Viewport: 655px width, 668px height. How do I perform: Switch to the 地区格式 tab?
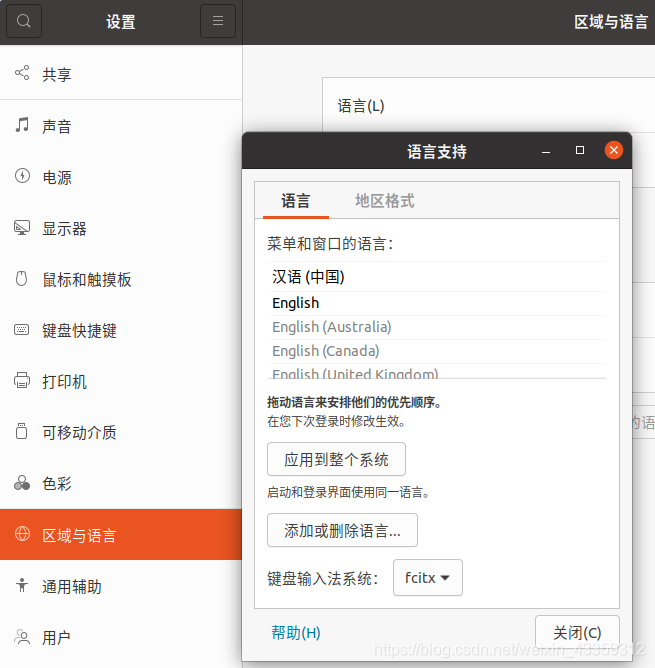[x=384, y=201]
